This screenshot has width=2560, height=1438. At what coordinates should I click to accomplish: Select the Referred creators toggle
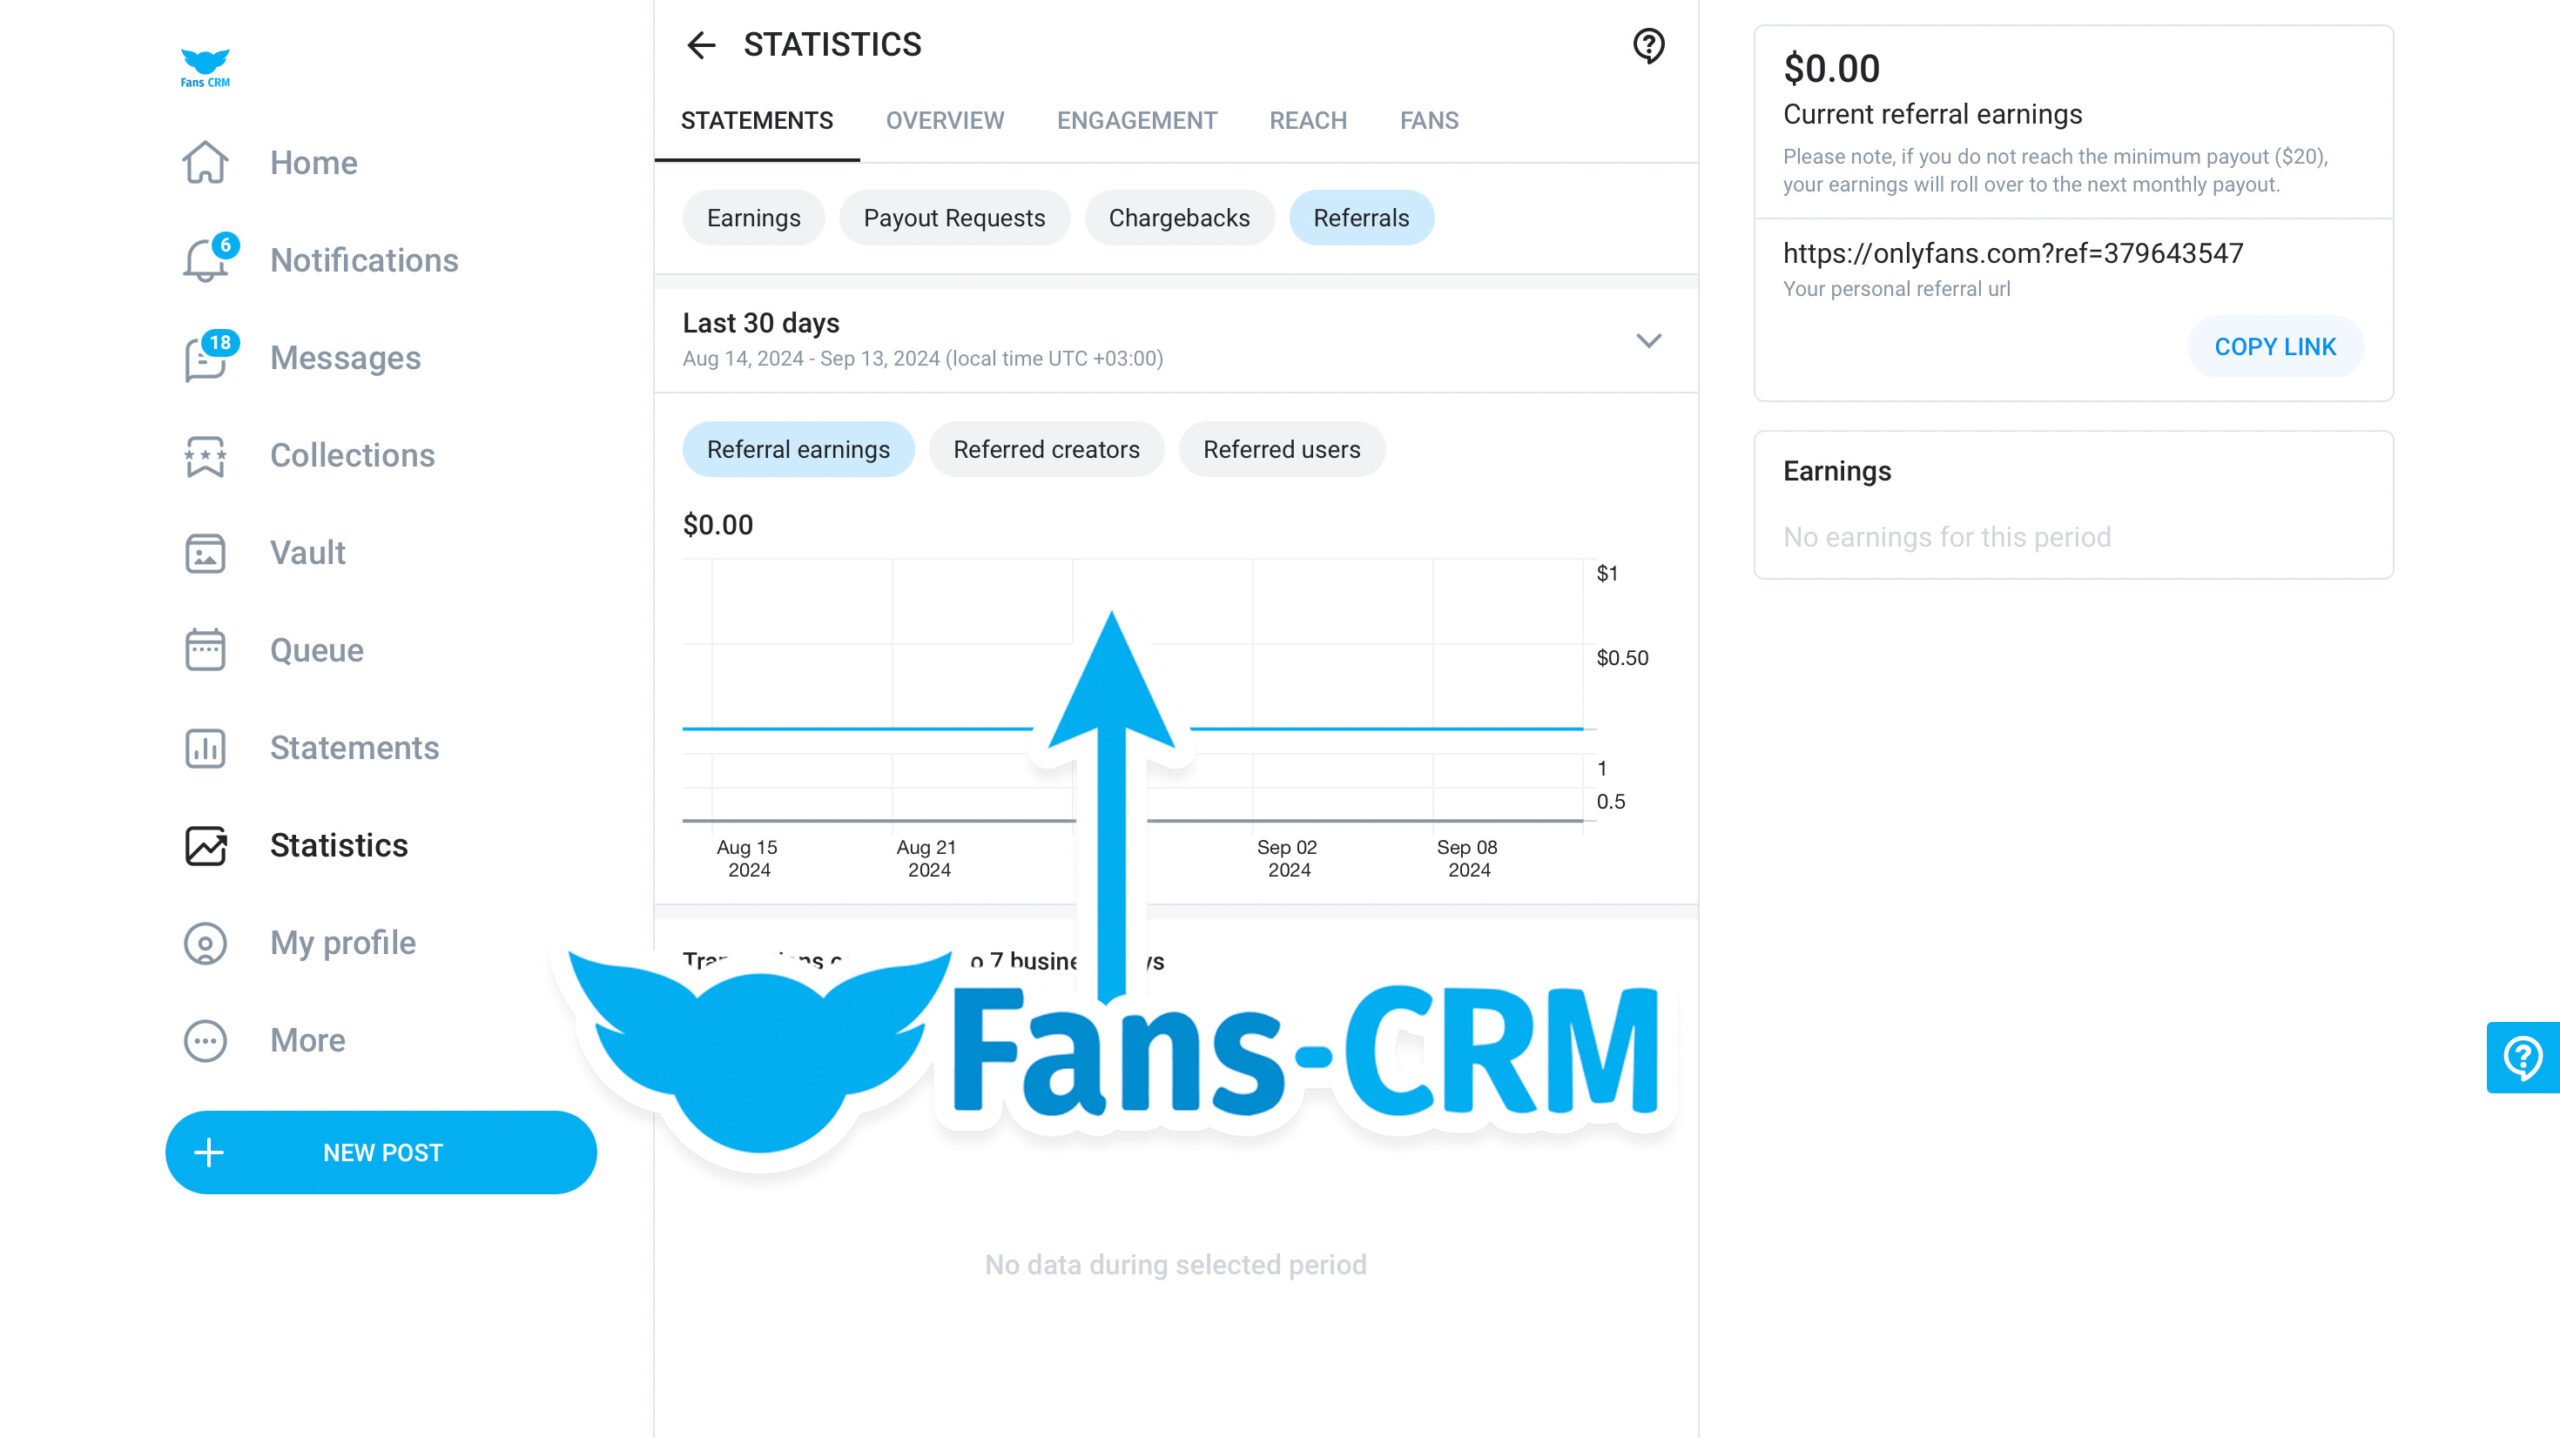[1046, 448]
